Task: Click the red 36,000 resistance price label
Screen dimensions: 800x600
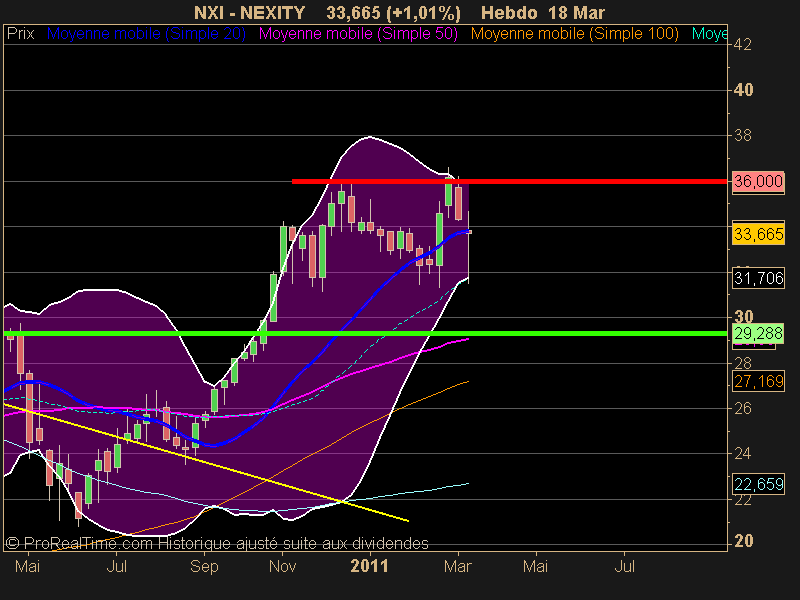Action: tap(758, 181)
